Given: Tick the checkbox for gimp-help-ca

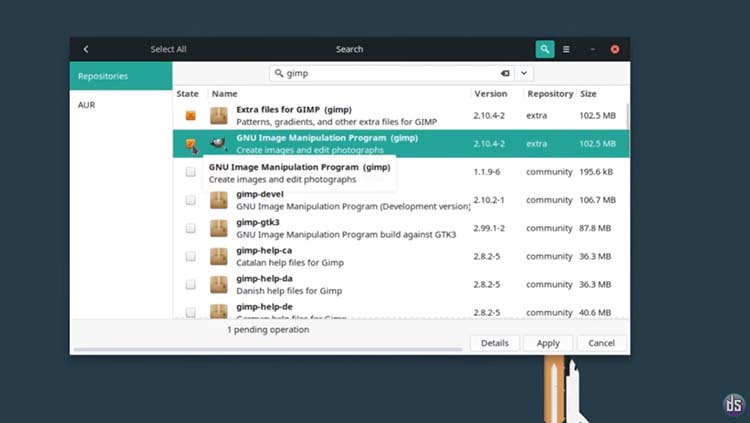Looking at the screenshot, I should [190, 256].
